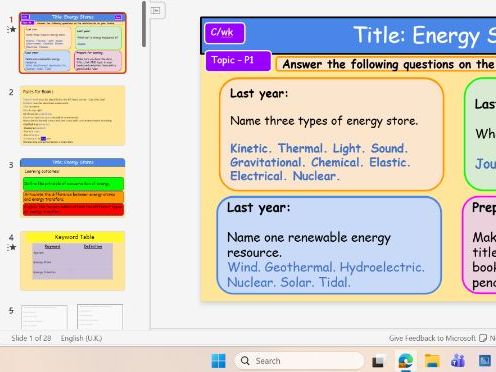Click the 'Electrical. Nuclear.' answer line

pos(285,176)
